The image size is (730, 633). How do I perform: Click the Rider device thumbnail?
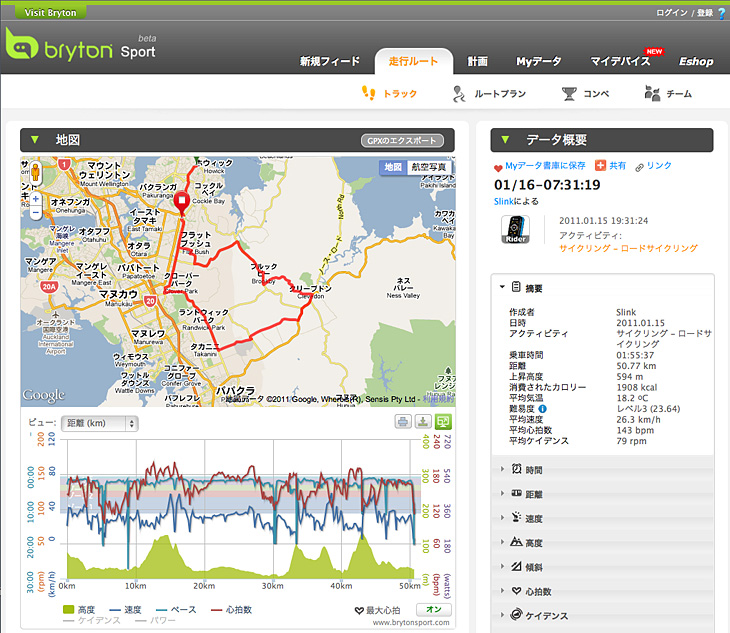(x=515, y=229)
